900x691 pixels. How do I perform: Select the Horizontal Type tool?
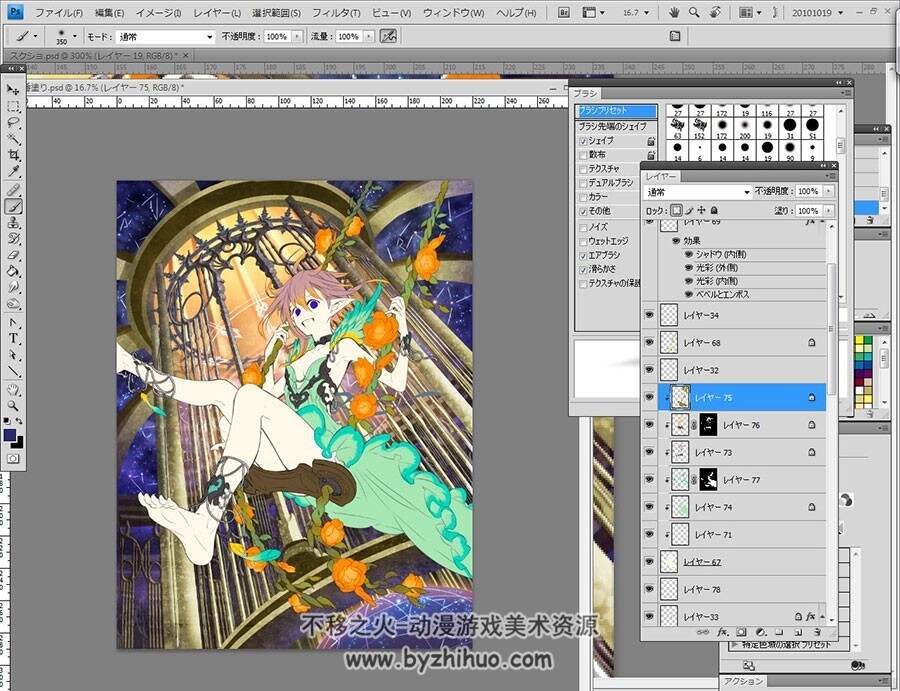coord(13,339)
